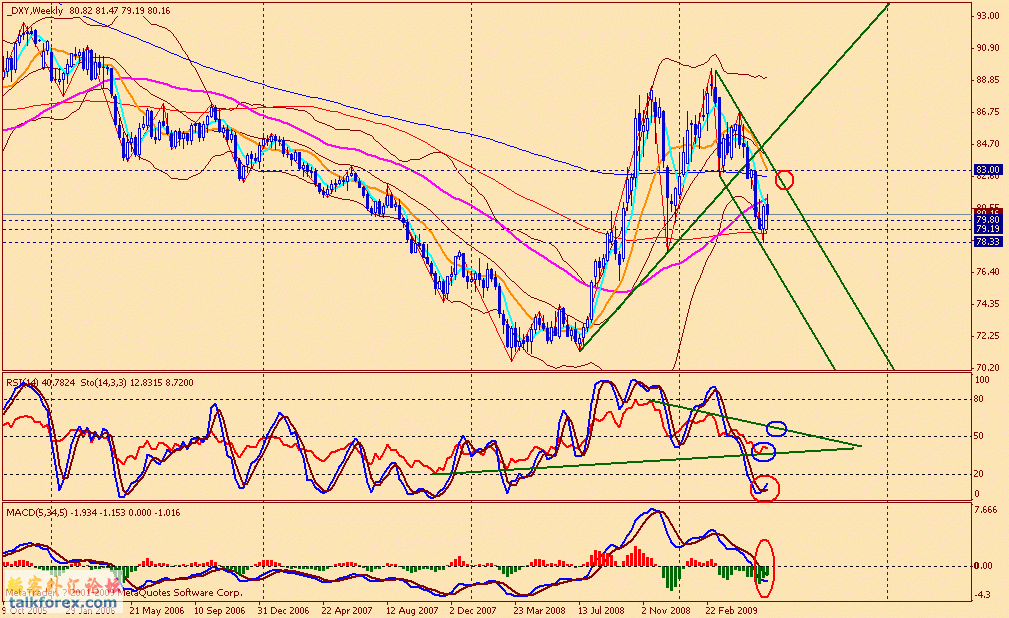Click the 31 Dec 2006 date label
1009x618 pixels.
click(283, 610)
